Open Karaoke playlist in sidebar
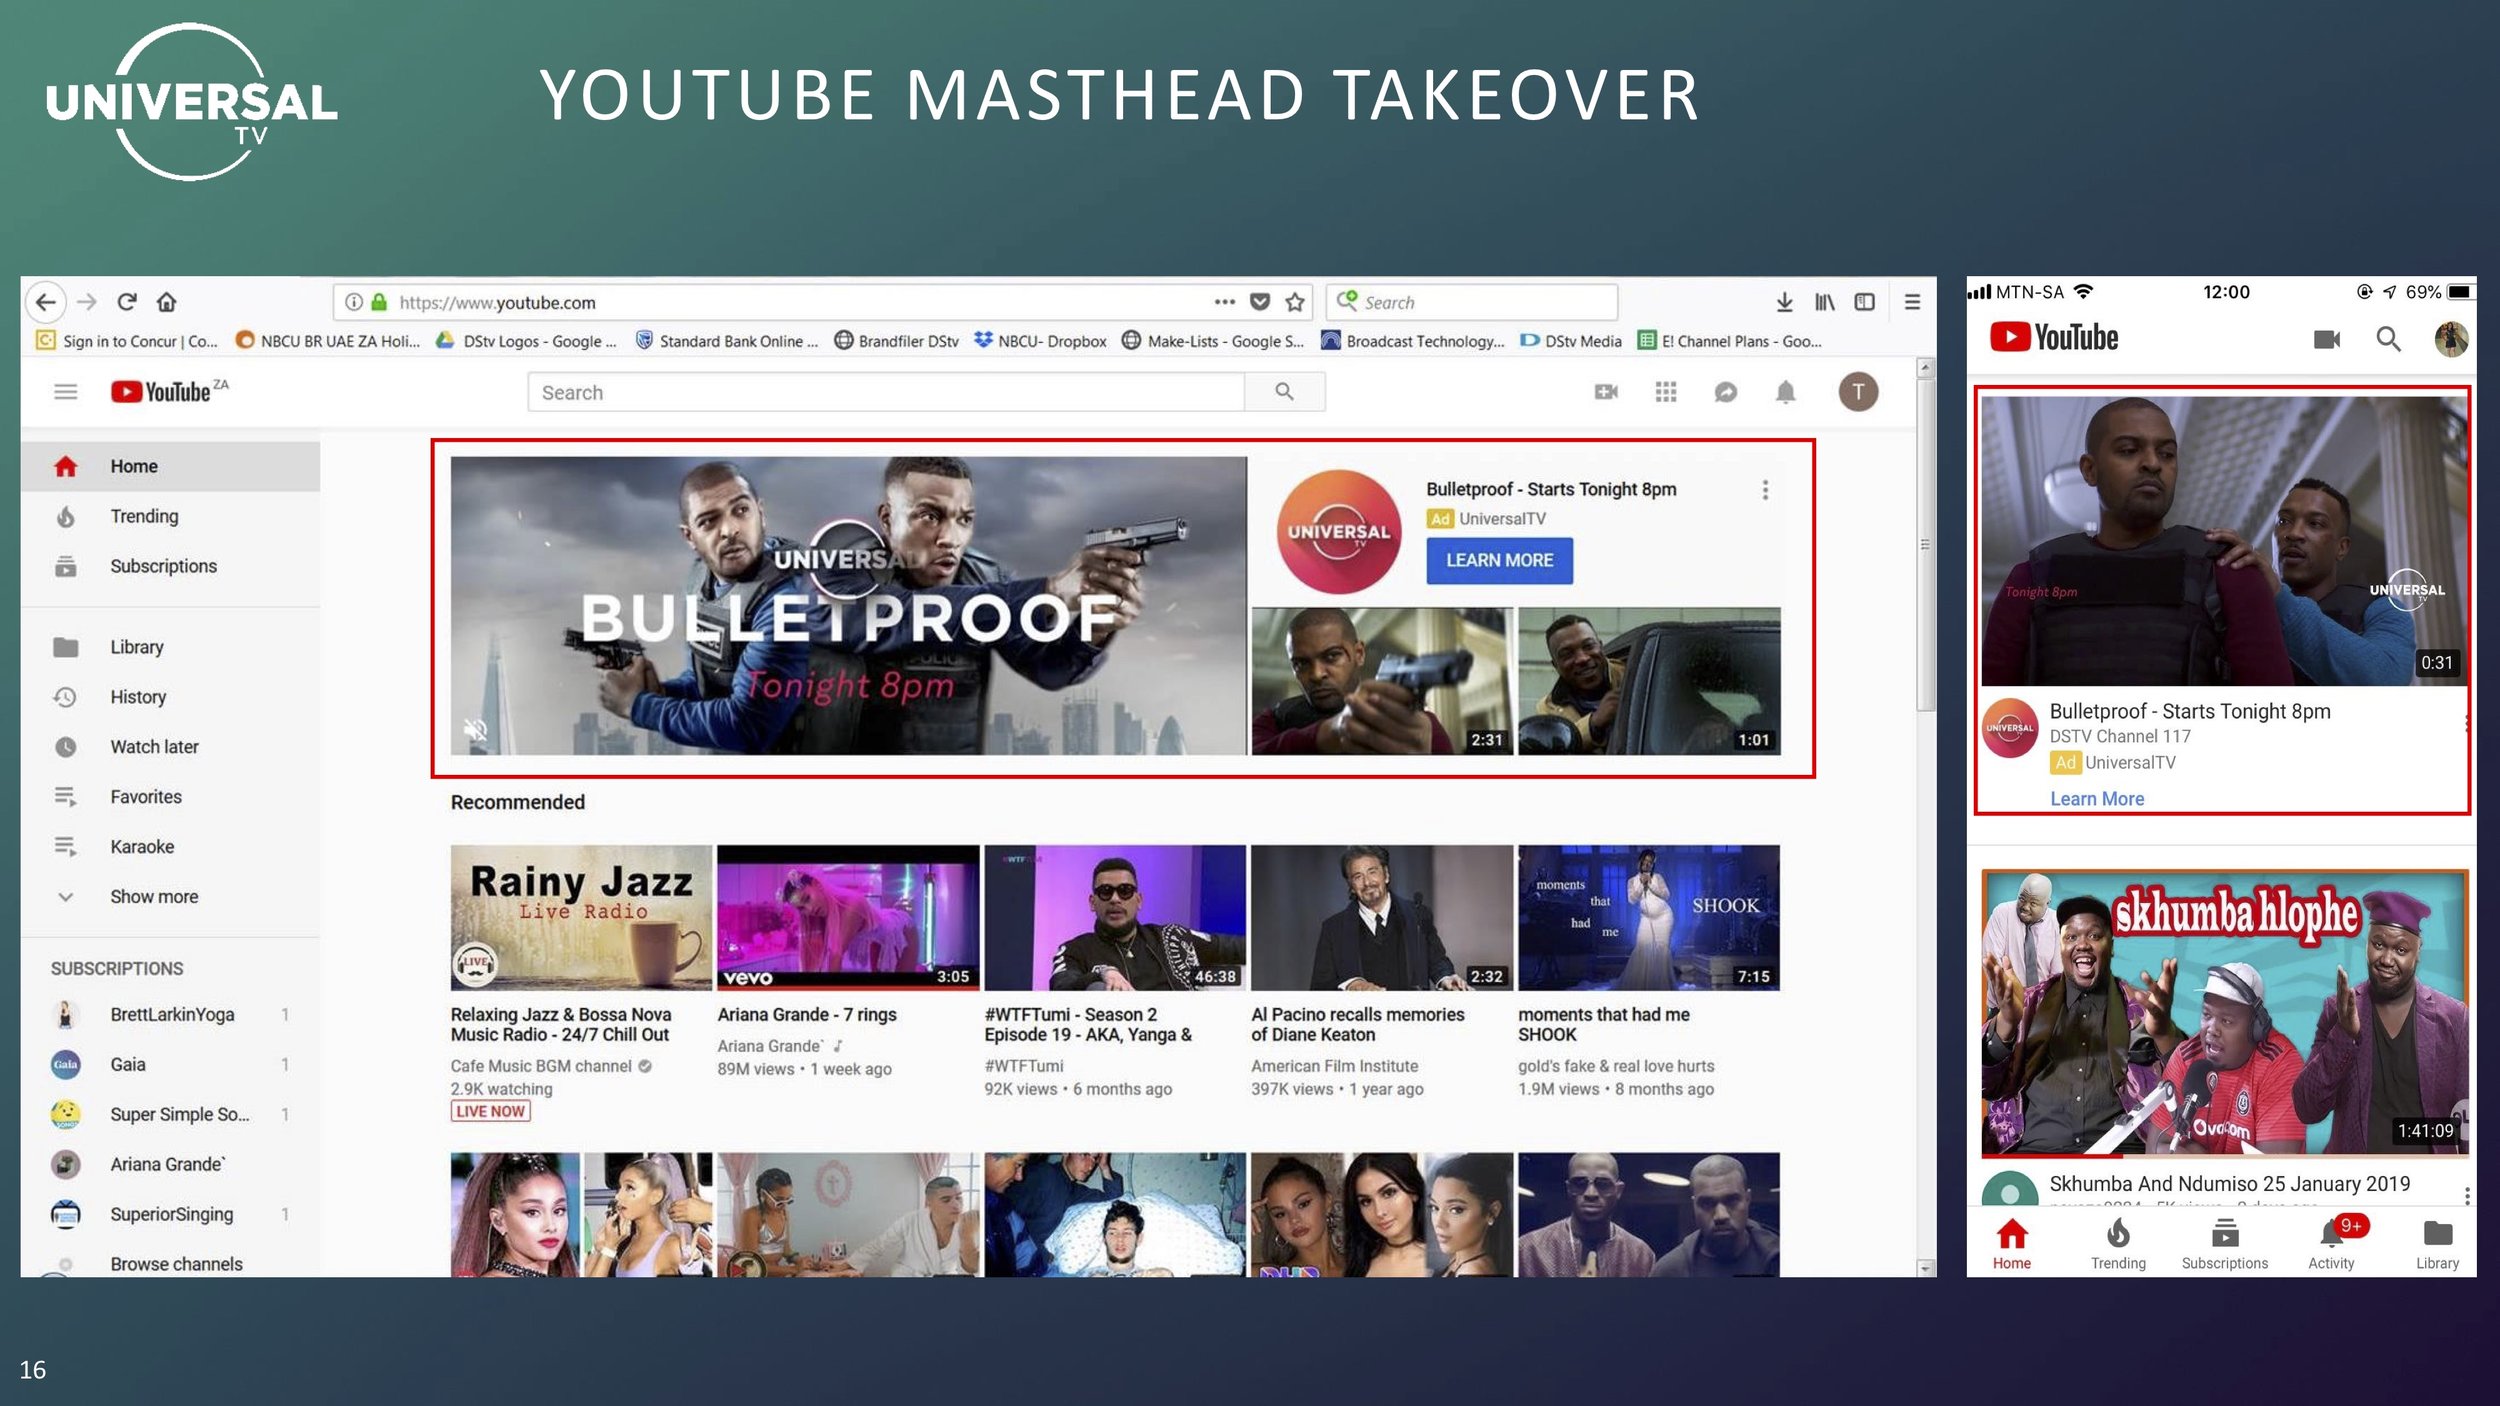The image size is (2500, 1406). point(170,847)
